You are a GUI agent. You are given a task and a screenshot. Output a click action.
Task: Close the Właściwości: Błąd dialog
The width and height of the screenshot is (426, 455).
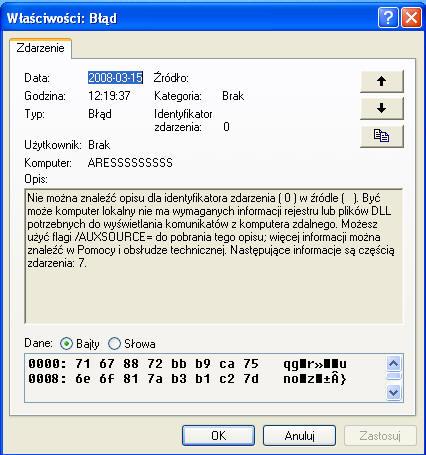coord(411,17)
